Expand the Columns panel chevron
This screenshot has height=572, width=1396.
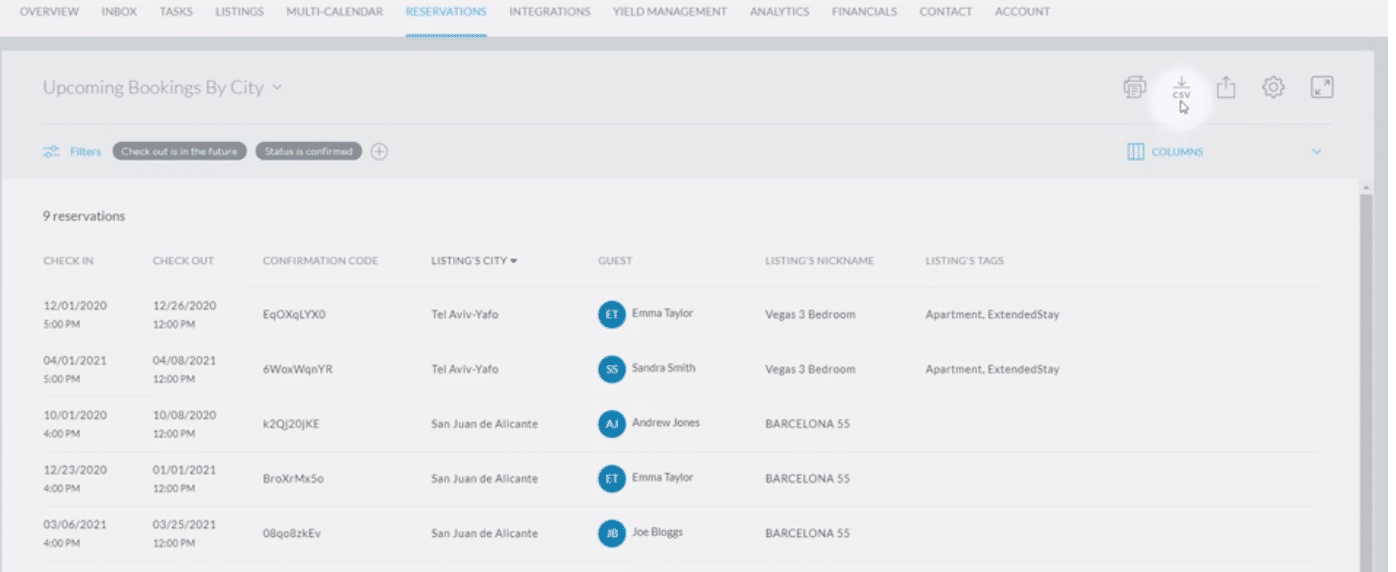[x=1316, y=152]
